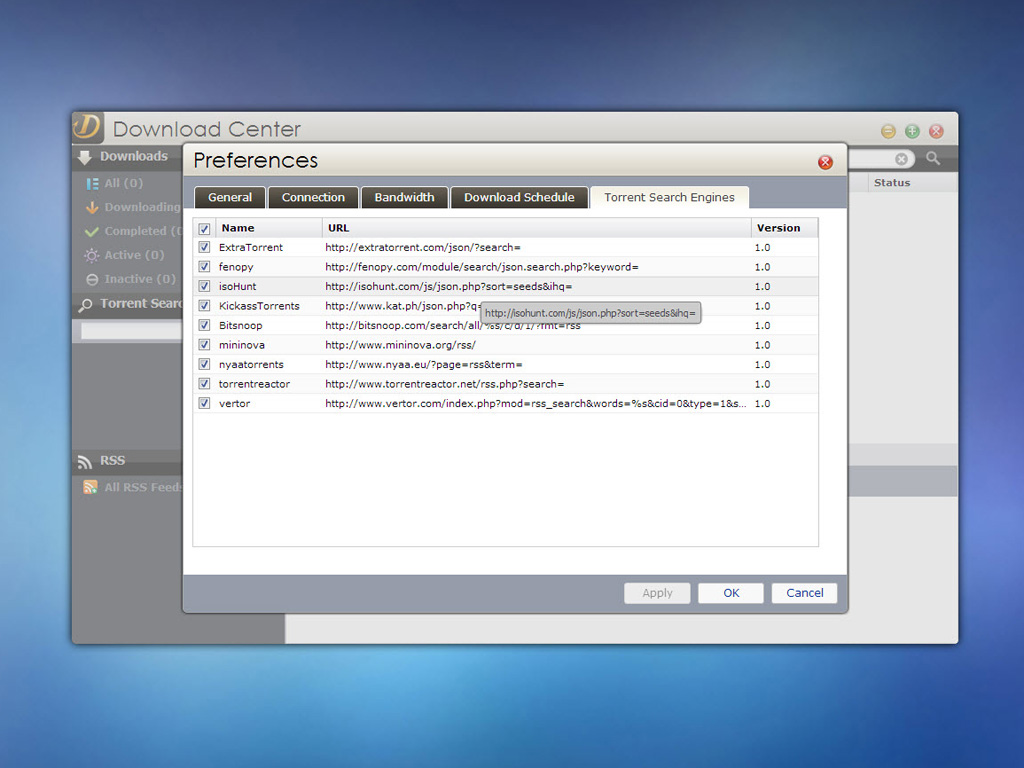Switch to the Download Schedule tab

point(519,197)
